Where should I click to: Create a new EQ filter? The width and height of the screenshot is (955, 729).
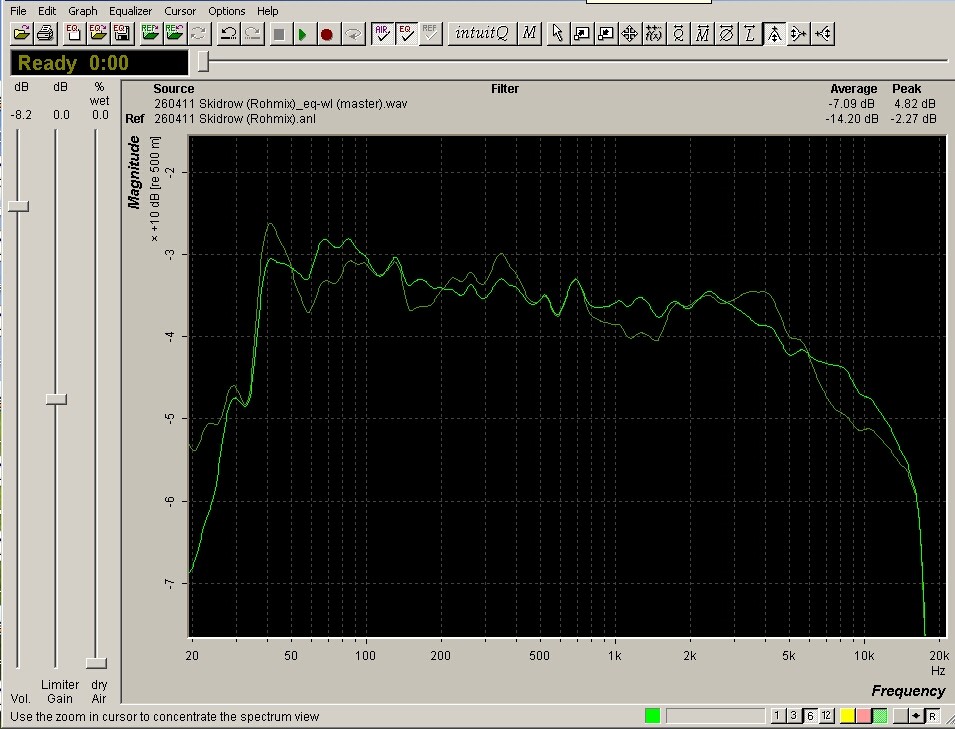(x=73, y=33)
